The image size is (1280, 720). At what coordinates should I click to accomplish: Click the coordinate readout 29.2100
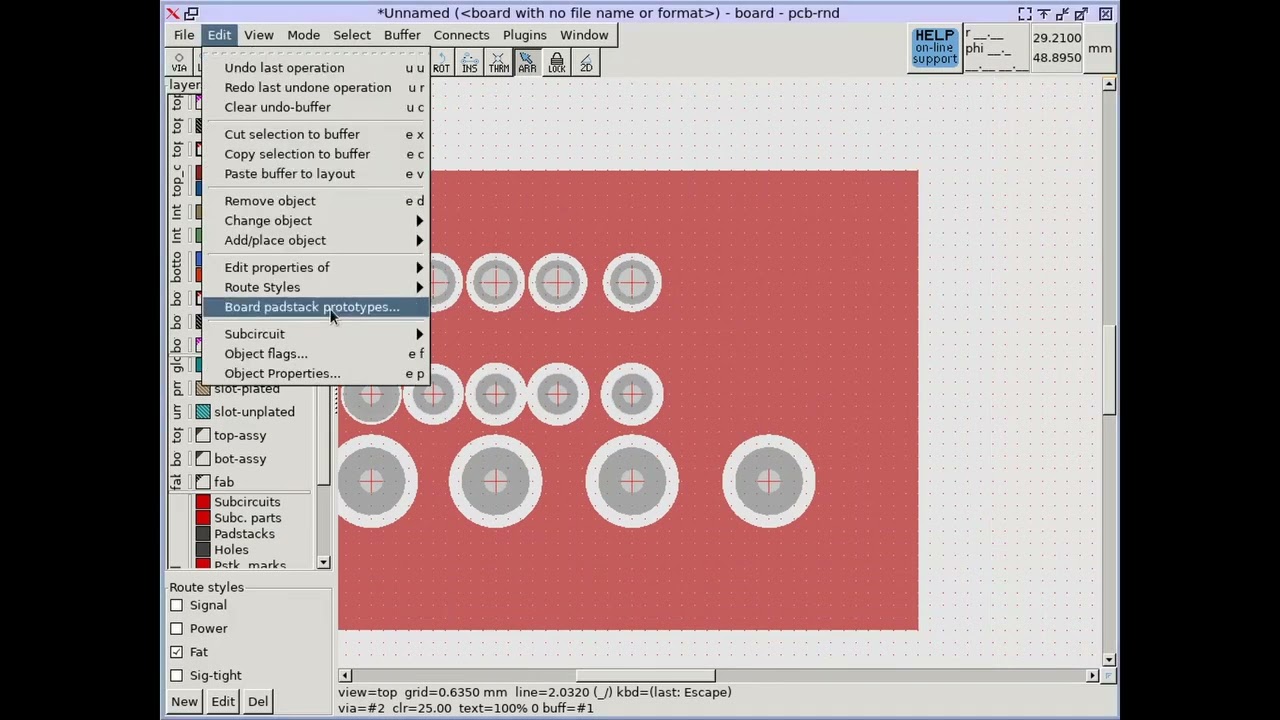click(1057, 38)
